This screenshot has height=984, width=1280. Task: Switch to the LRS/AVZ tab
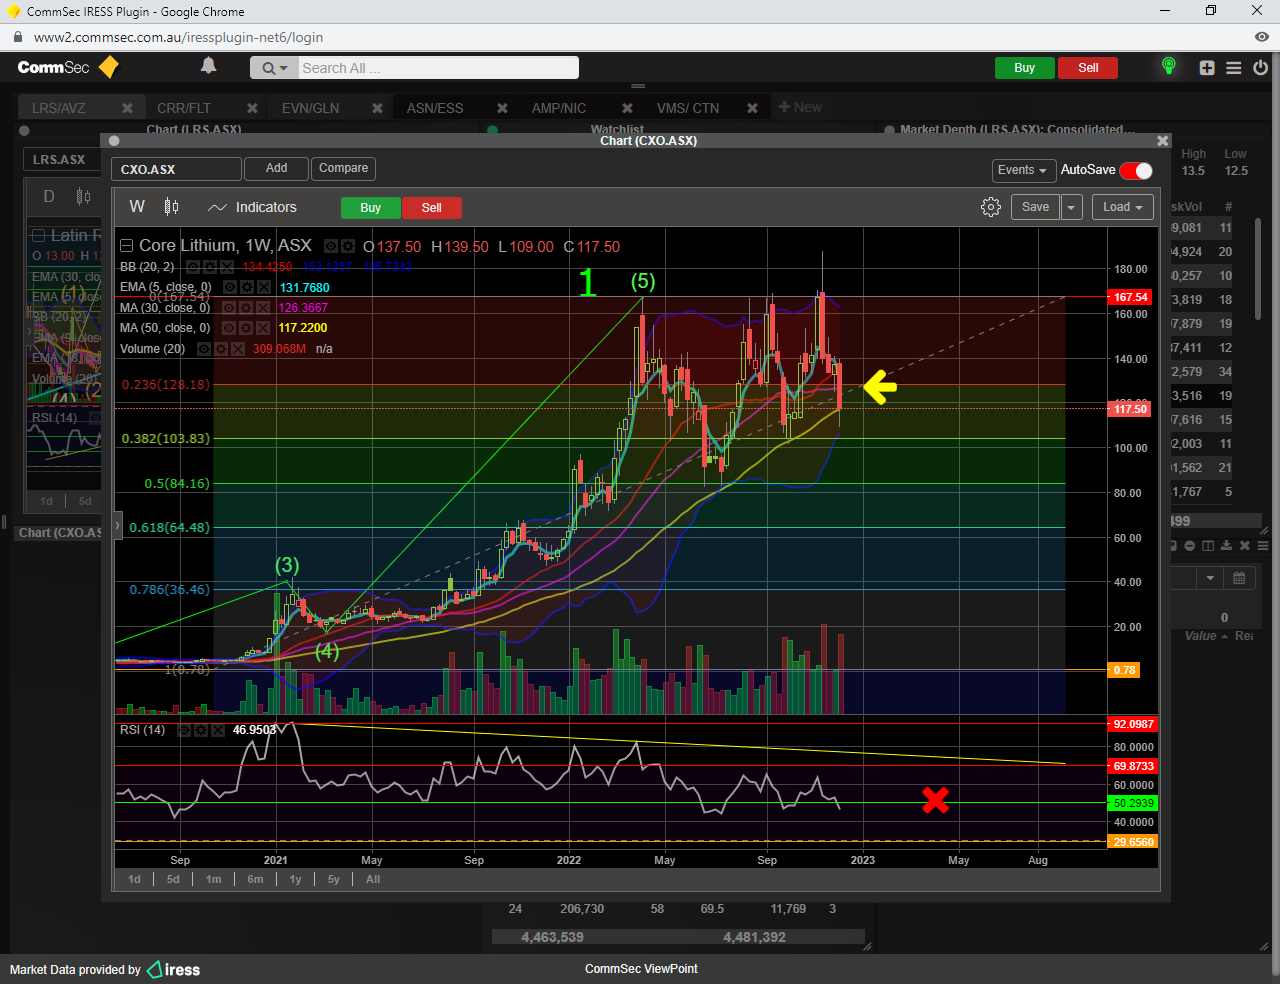click(59, 108)
